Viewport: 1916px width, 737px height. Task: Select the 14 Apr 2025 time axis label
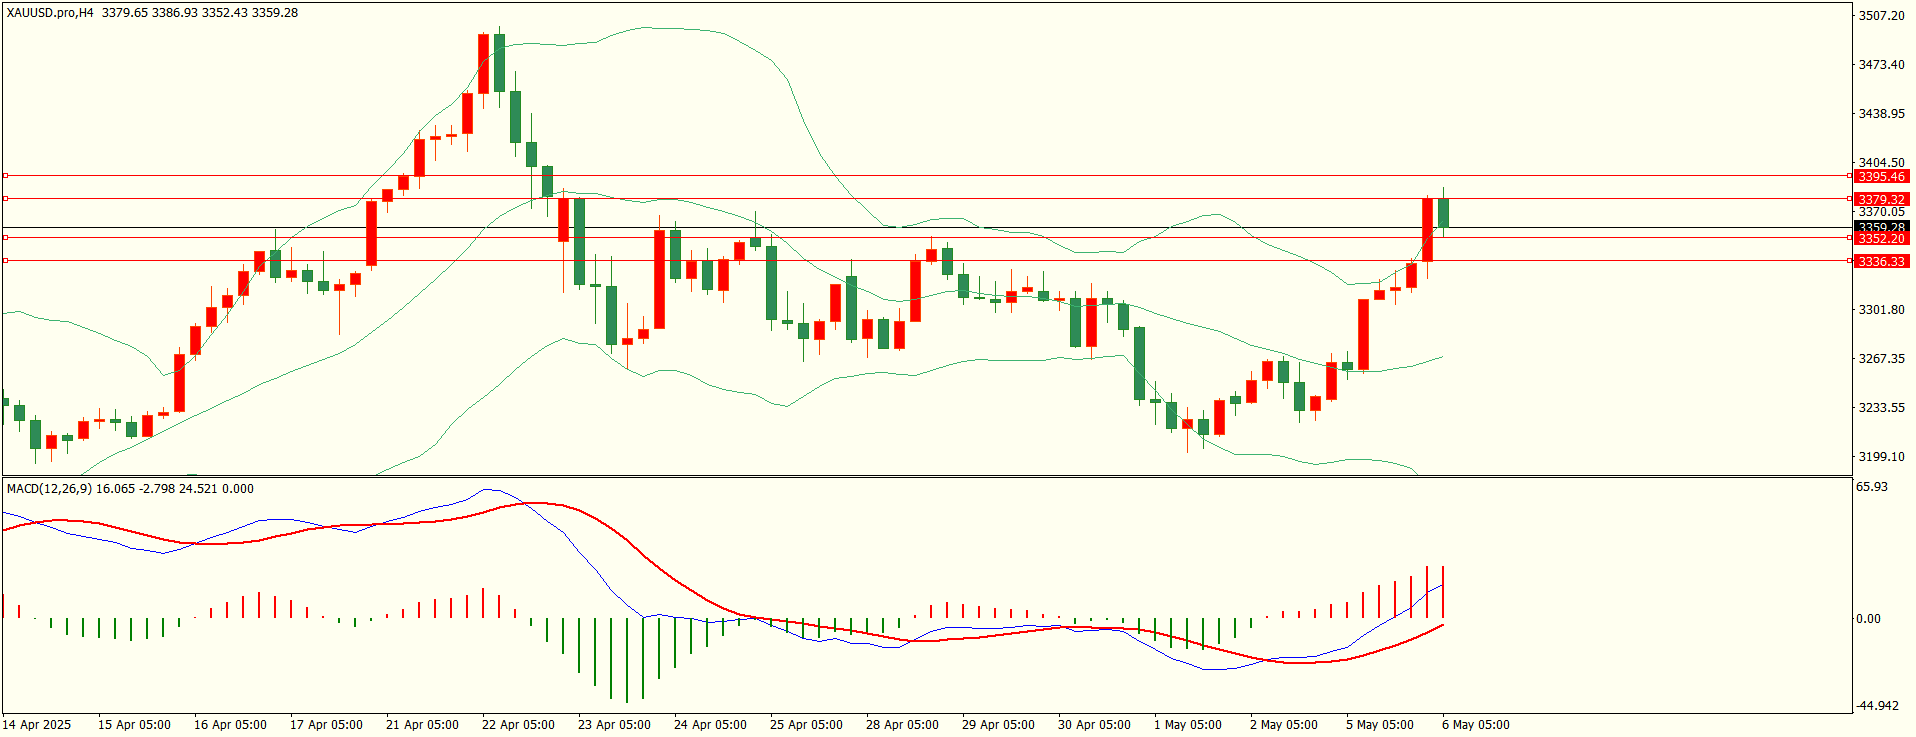point(37,725)
